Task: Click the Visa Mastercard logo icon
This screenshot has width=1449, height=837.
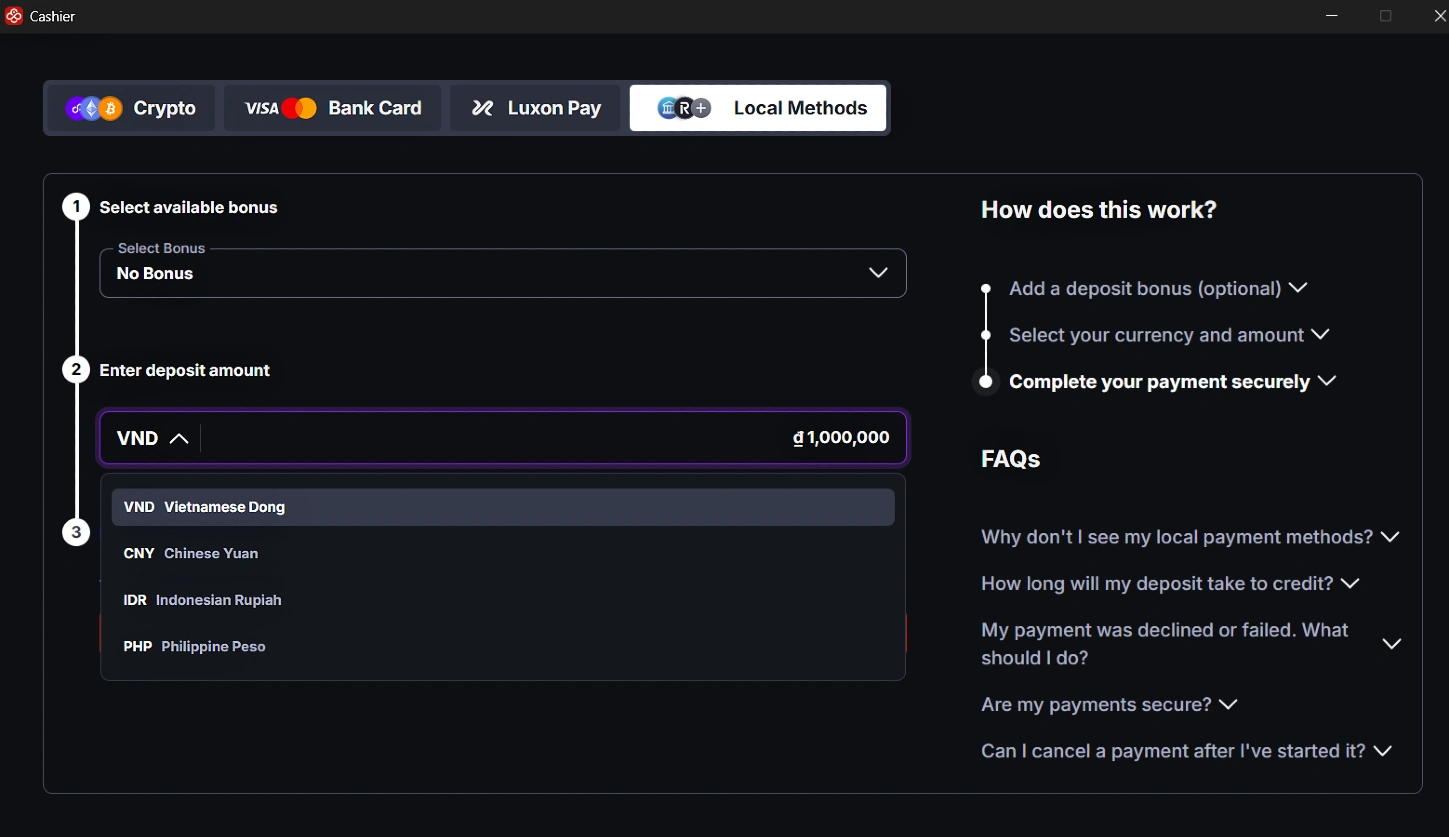Action: [x=281, y=108]
